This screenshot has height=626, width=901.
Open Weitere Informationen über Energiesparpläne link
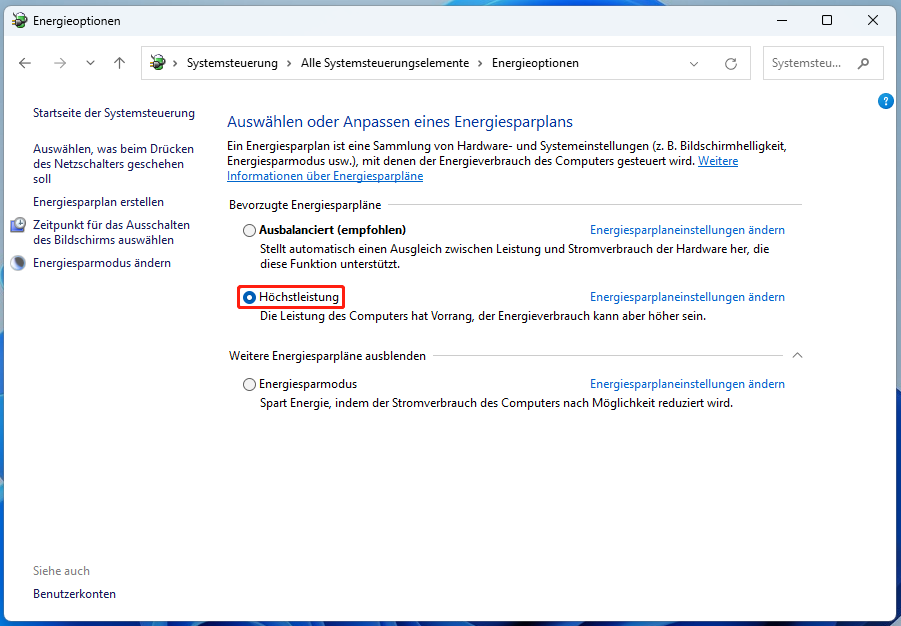[x=483, y=168]
